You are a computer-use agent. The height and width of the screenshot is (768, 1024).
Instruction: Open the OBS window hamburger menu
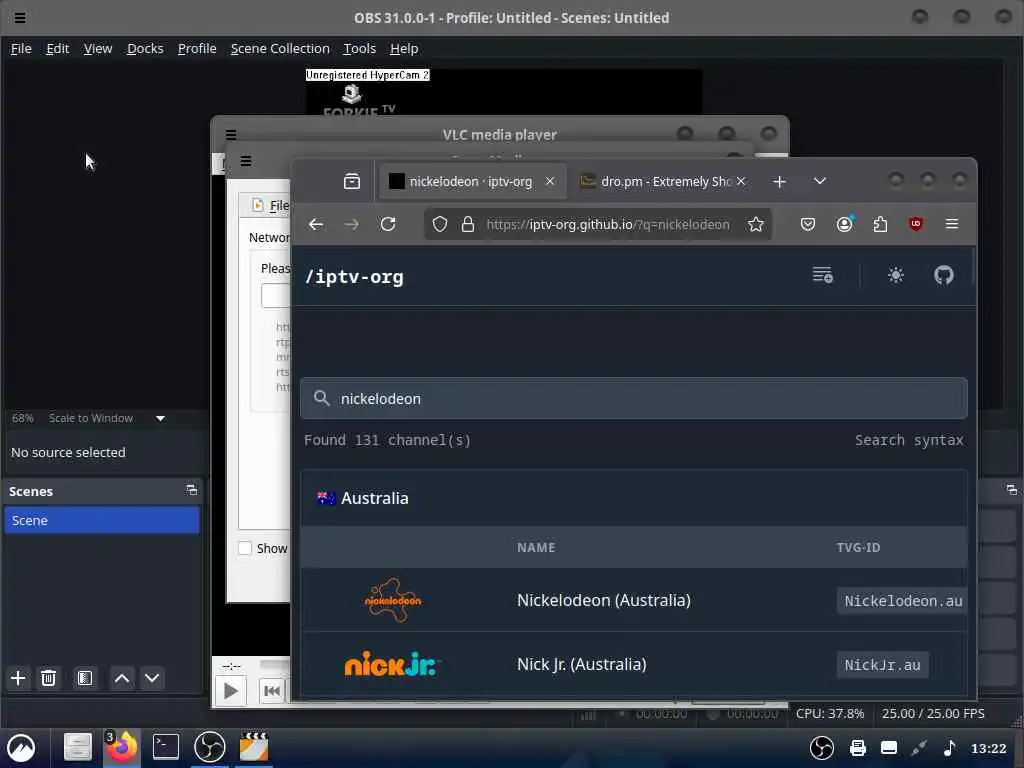(x=20, y=18)
